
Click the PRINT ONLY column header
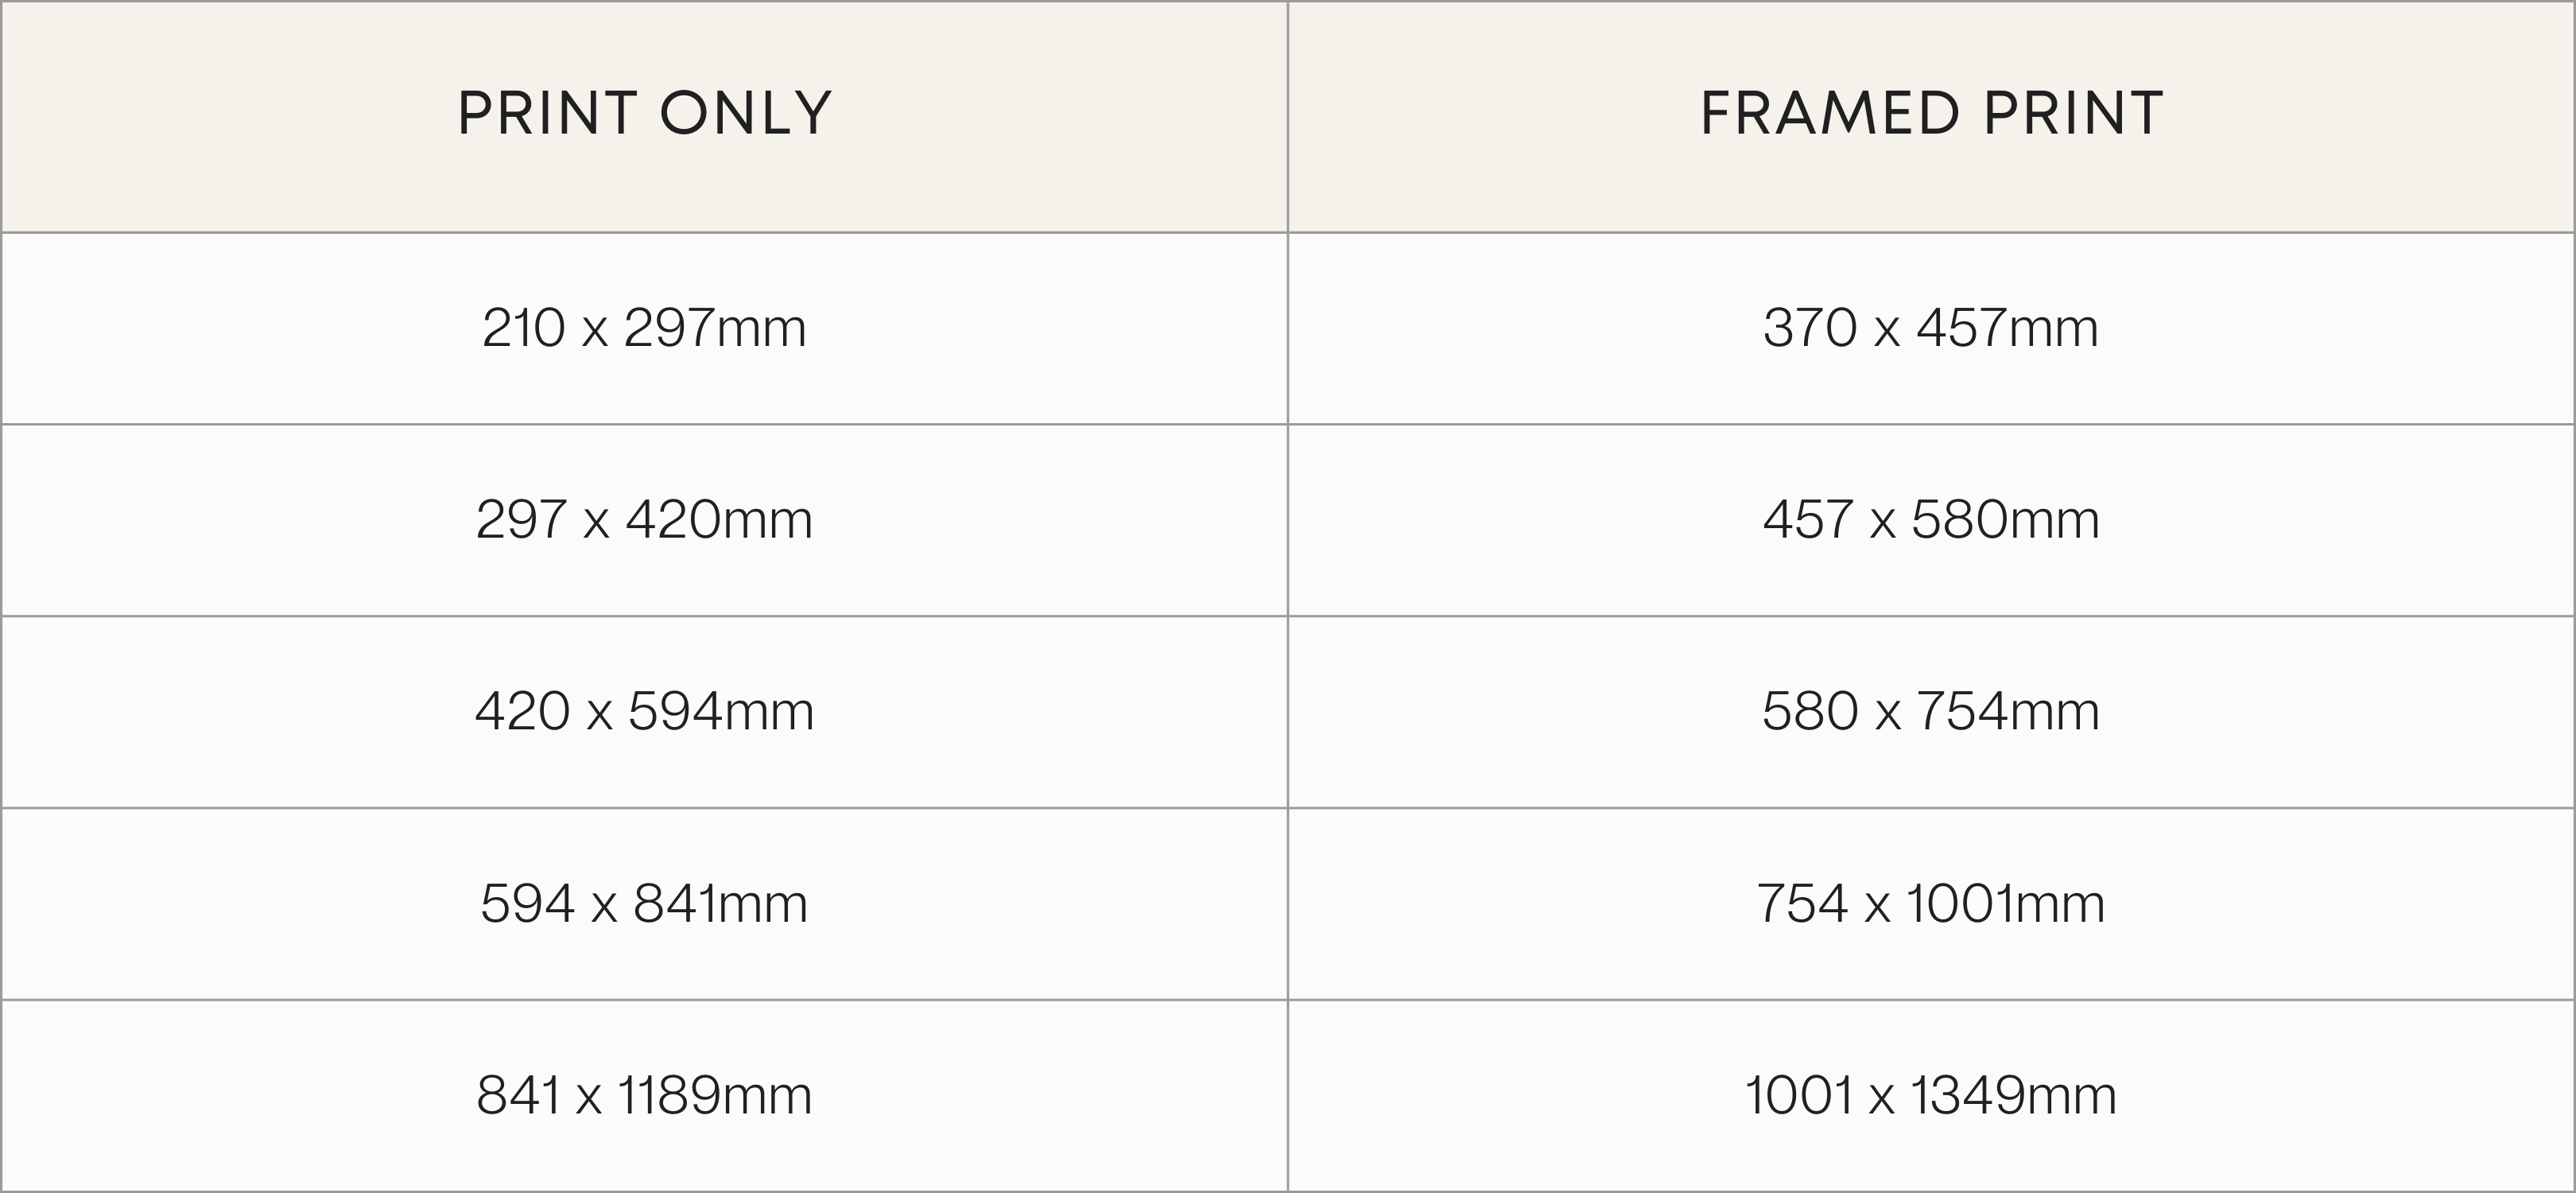click(644, 113)
